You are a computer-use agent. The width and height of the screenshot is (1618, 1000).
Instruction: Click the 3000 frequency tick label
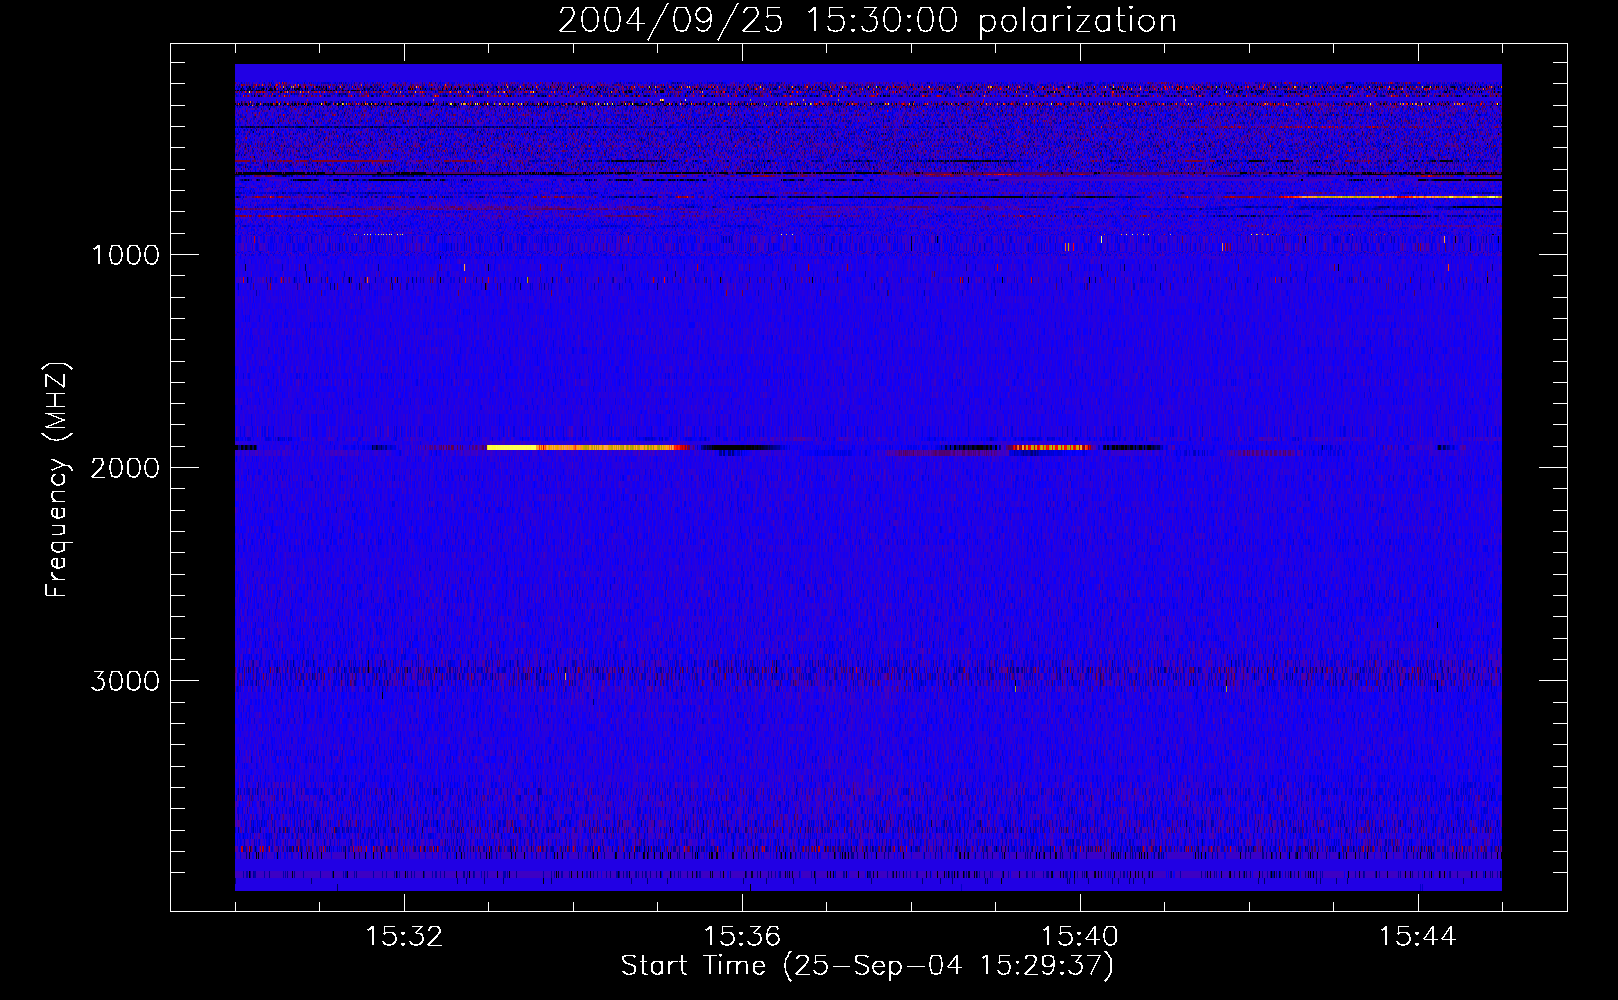coord(125,681)
